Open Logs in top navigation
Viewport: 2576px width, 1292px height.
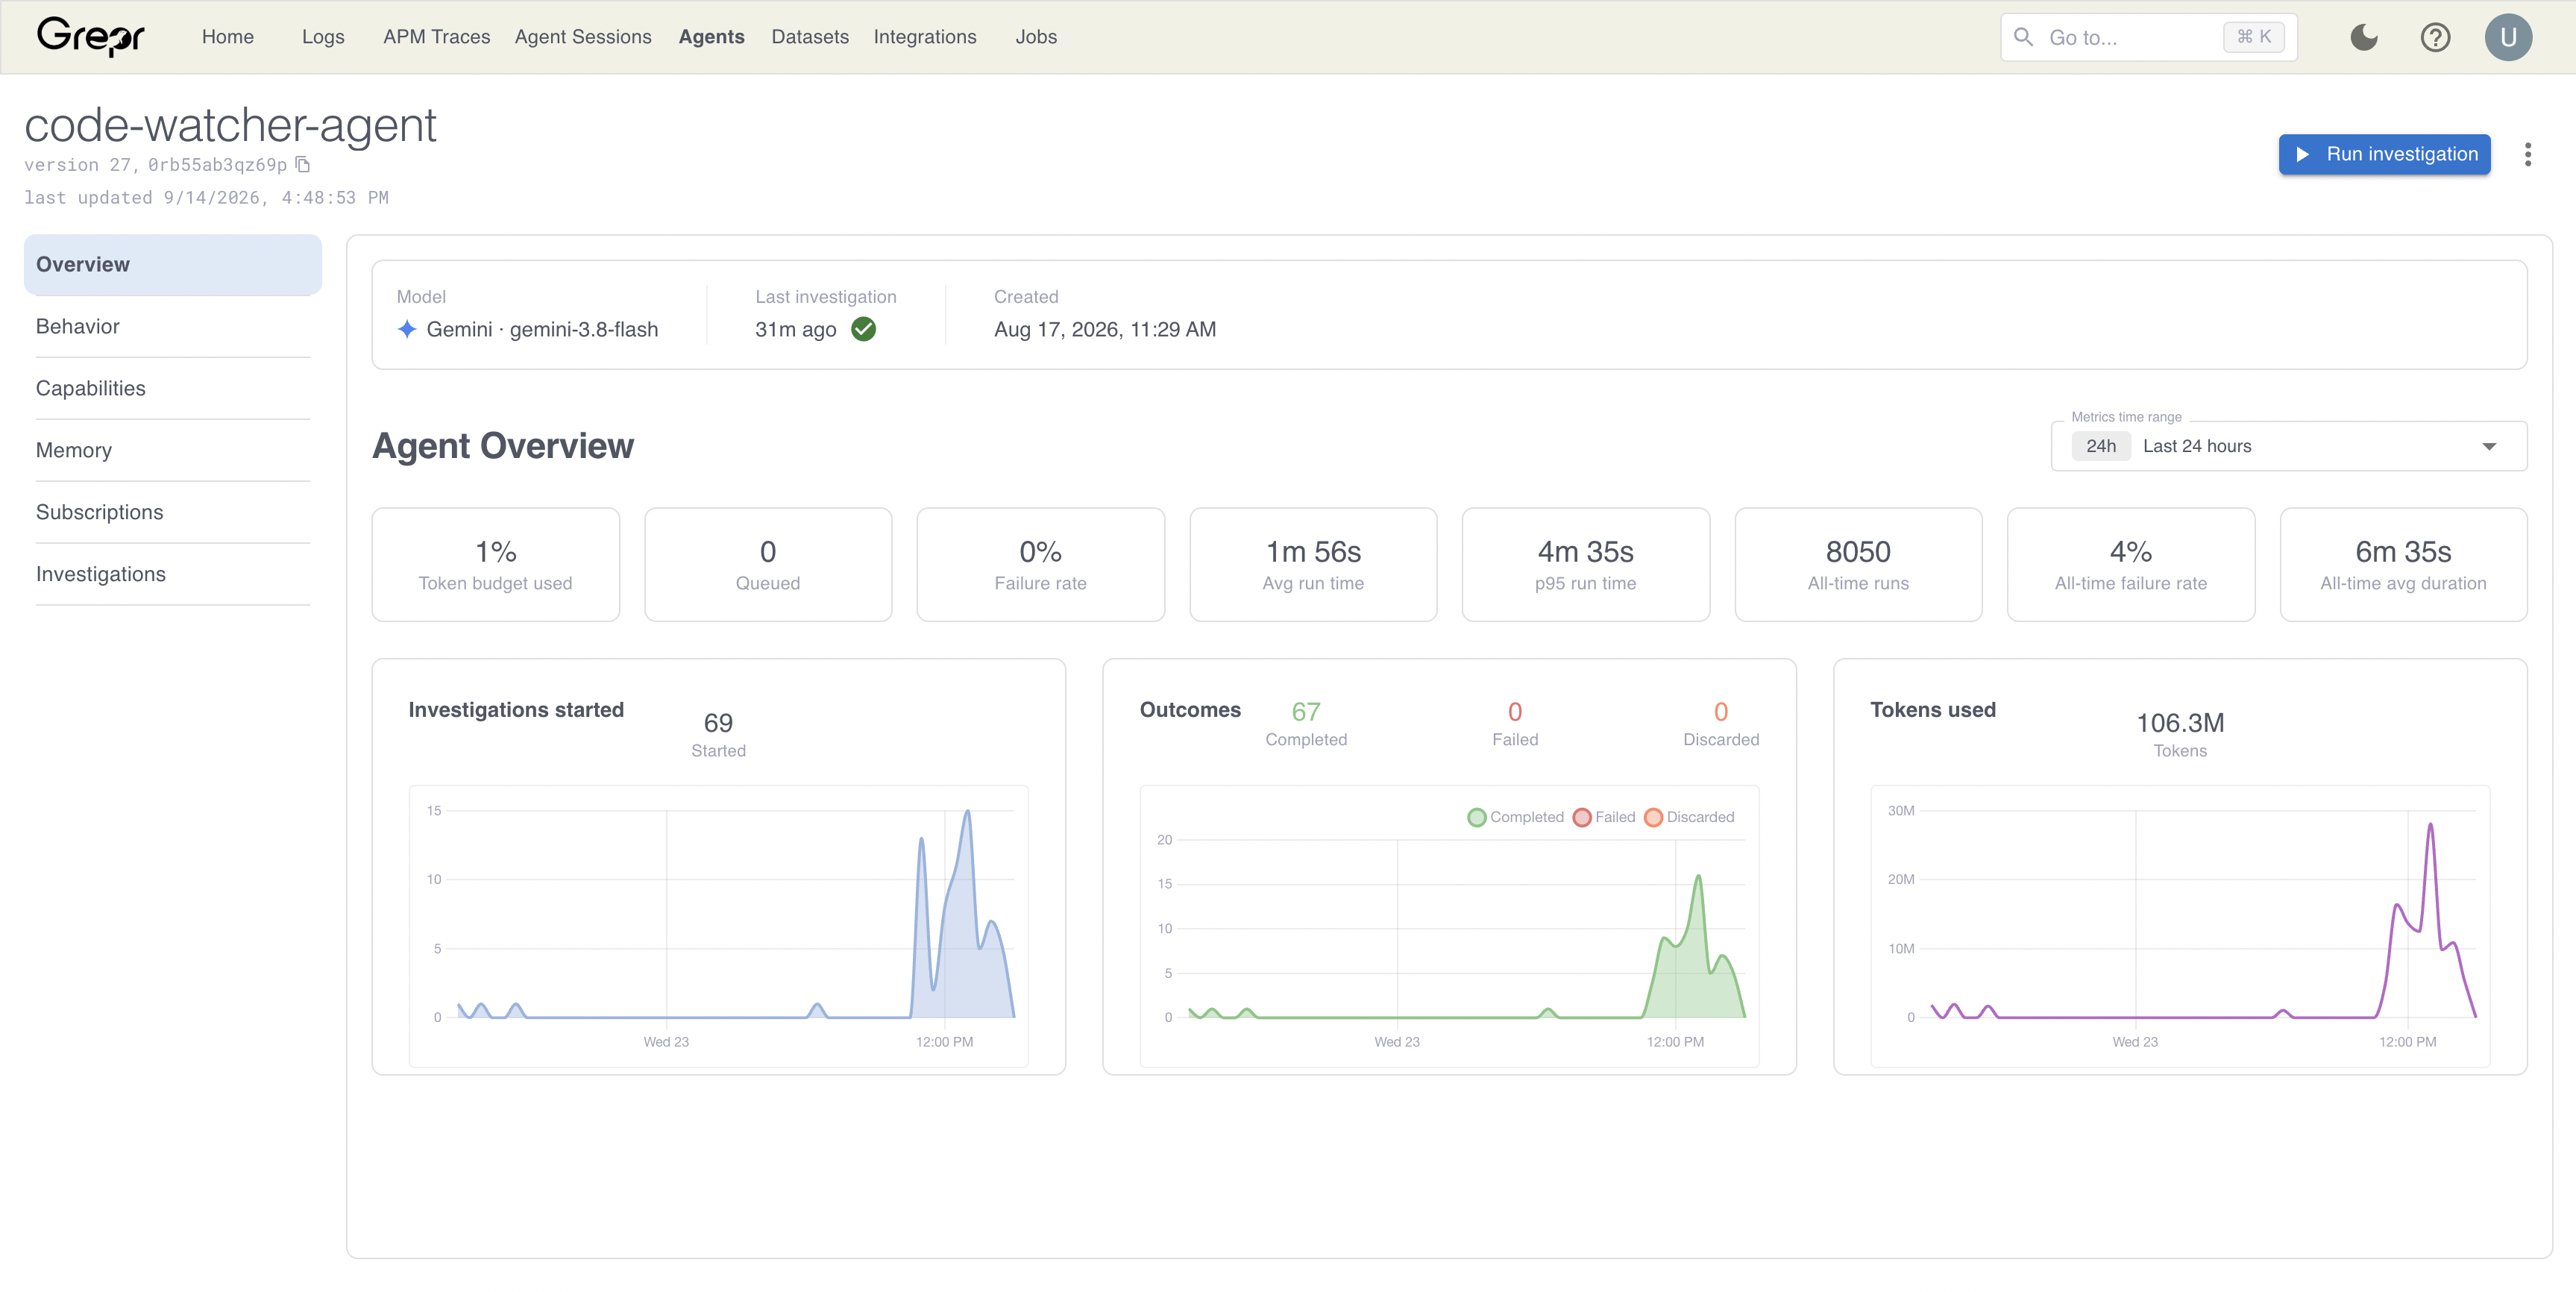coord(323,37)
